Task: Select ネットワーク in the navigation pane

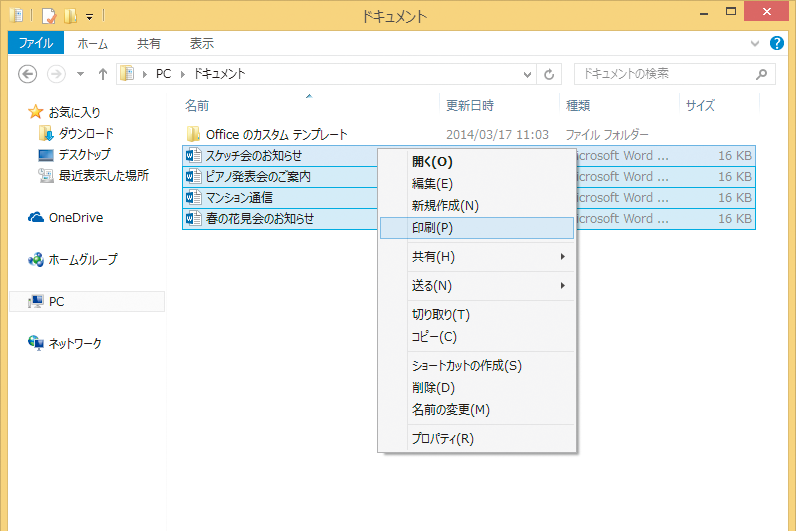Action: tap(75, 344)
